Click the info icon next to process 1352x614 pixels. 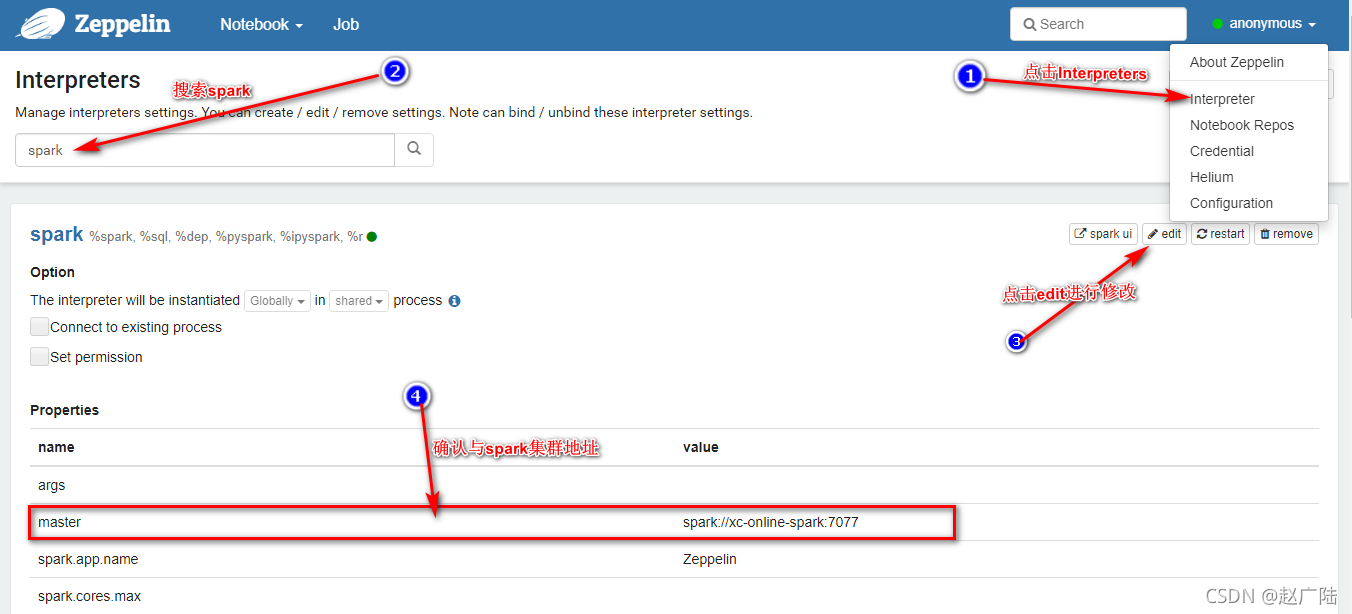coord(454,301)
